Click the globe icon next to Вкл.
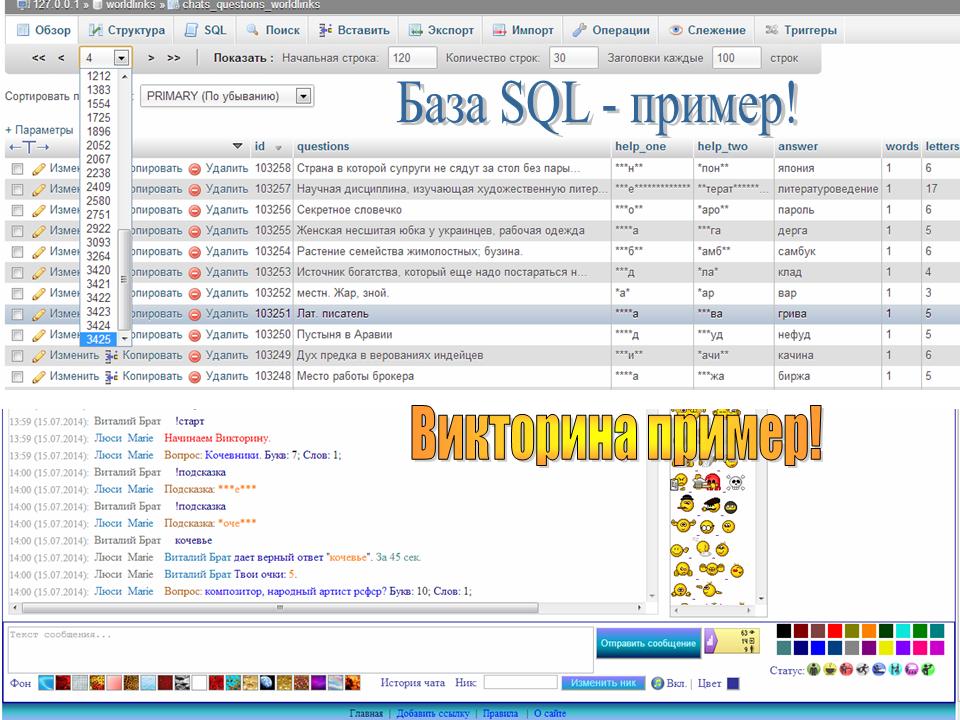The height and width of the screenshot is (720, 960). click(x=657, y=683)
